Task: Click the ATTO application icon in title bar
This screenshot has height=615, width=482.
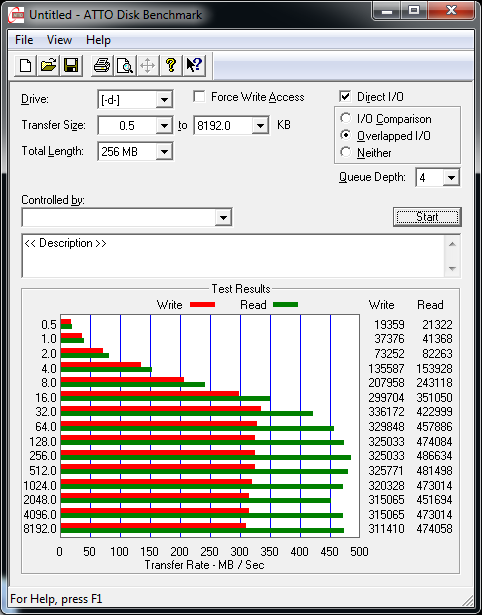Action: [x=16, y=15]
